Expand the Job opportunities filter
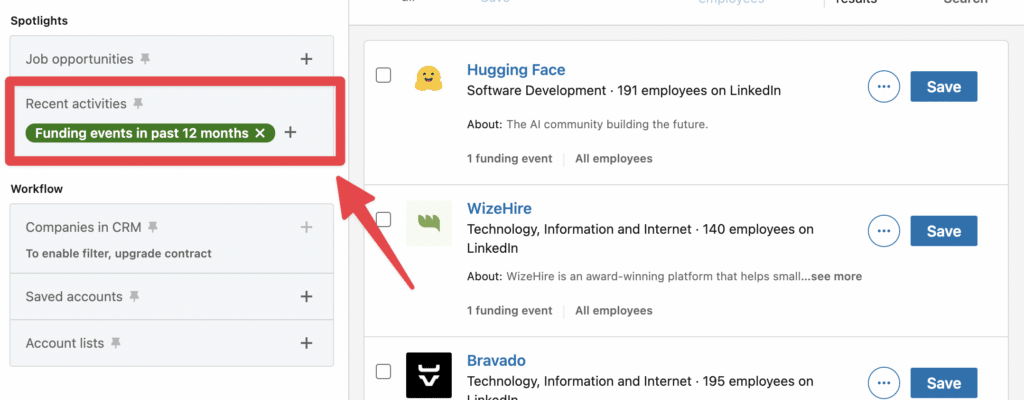 click(x=306, y=59)
